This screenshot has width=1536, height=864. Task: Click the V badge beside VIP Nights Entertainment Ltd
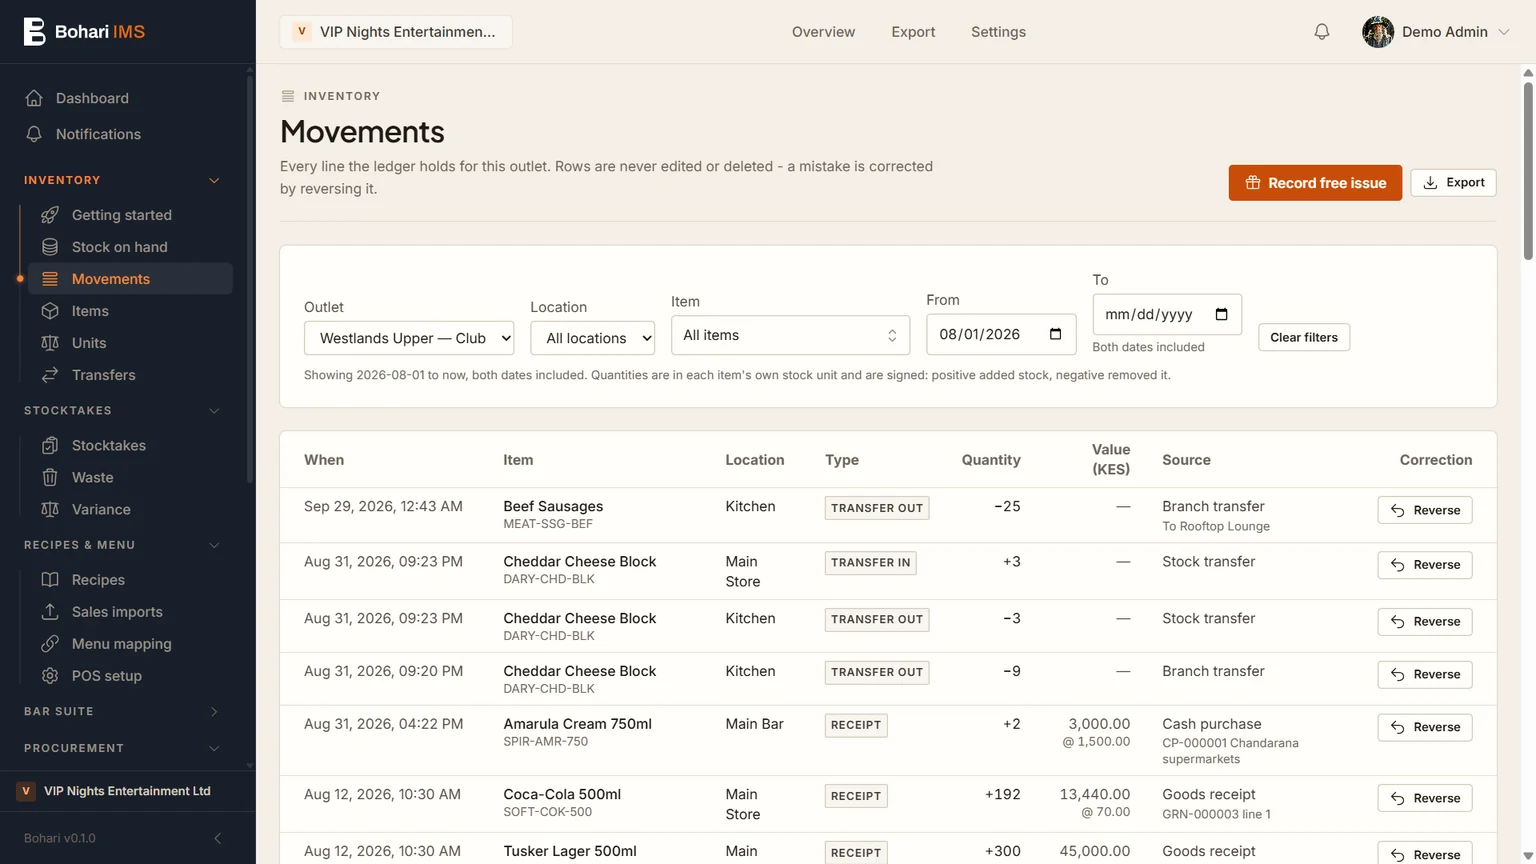pyautogui.click(x=26, y=791)
